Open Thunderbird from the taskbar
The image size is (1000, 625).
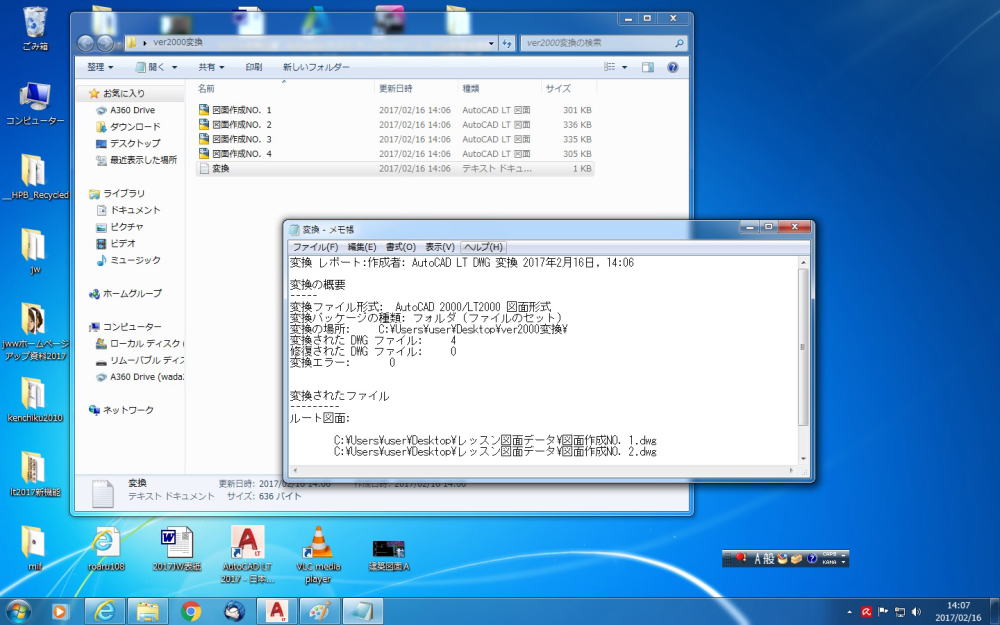click(234, 612)
